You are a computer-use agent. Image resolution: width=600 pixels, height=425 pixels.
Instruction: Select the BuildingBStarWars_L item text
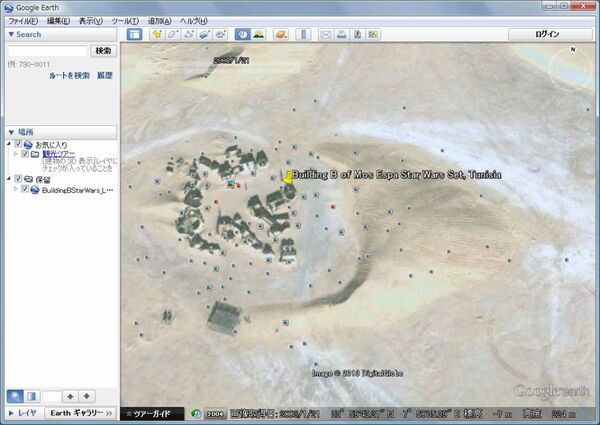tap(78, 190)
